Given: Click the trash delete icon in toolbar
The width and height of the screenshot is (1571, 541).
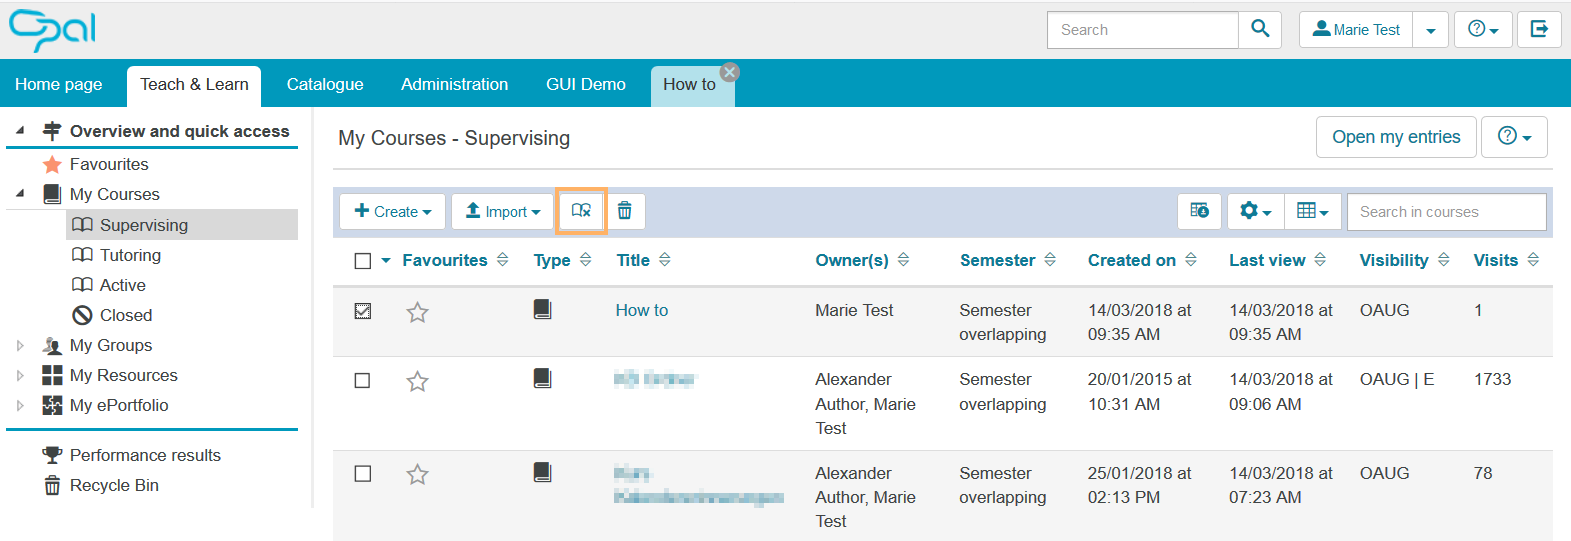Looking at the screenshot, I should [x=625, y=211].
